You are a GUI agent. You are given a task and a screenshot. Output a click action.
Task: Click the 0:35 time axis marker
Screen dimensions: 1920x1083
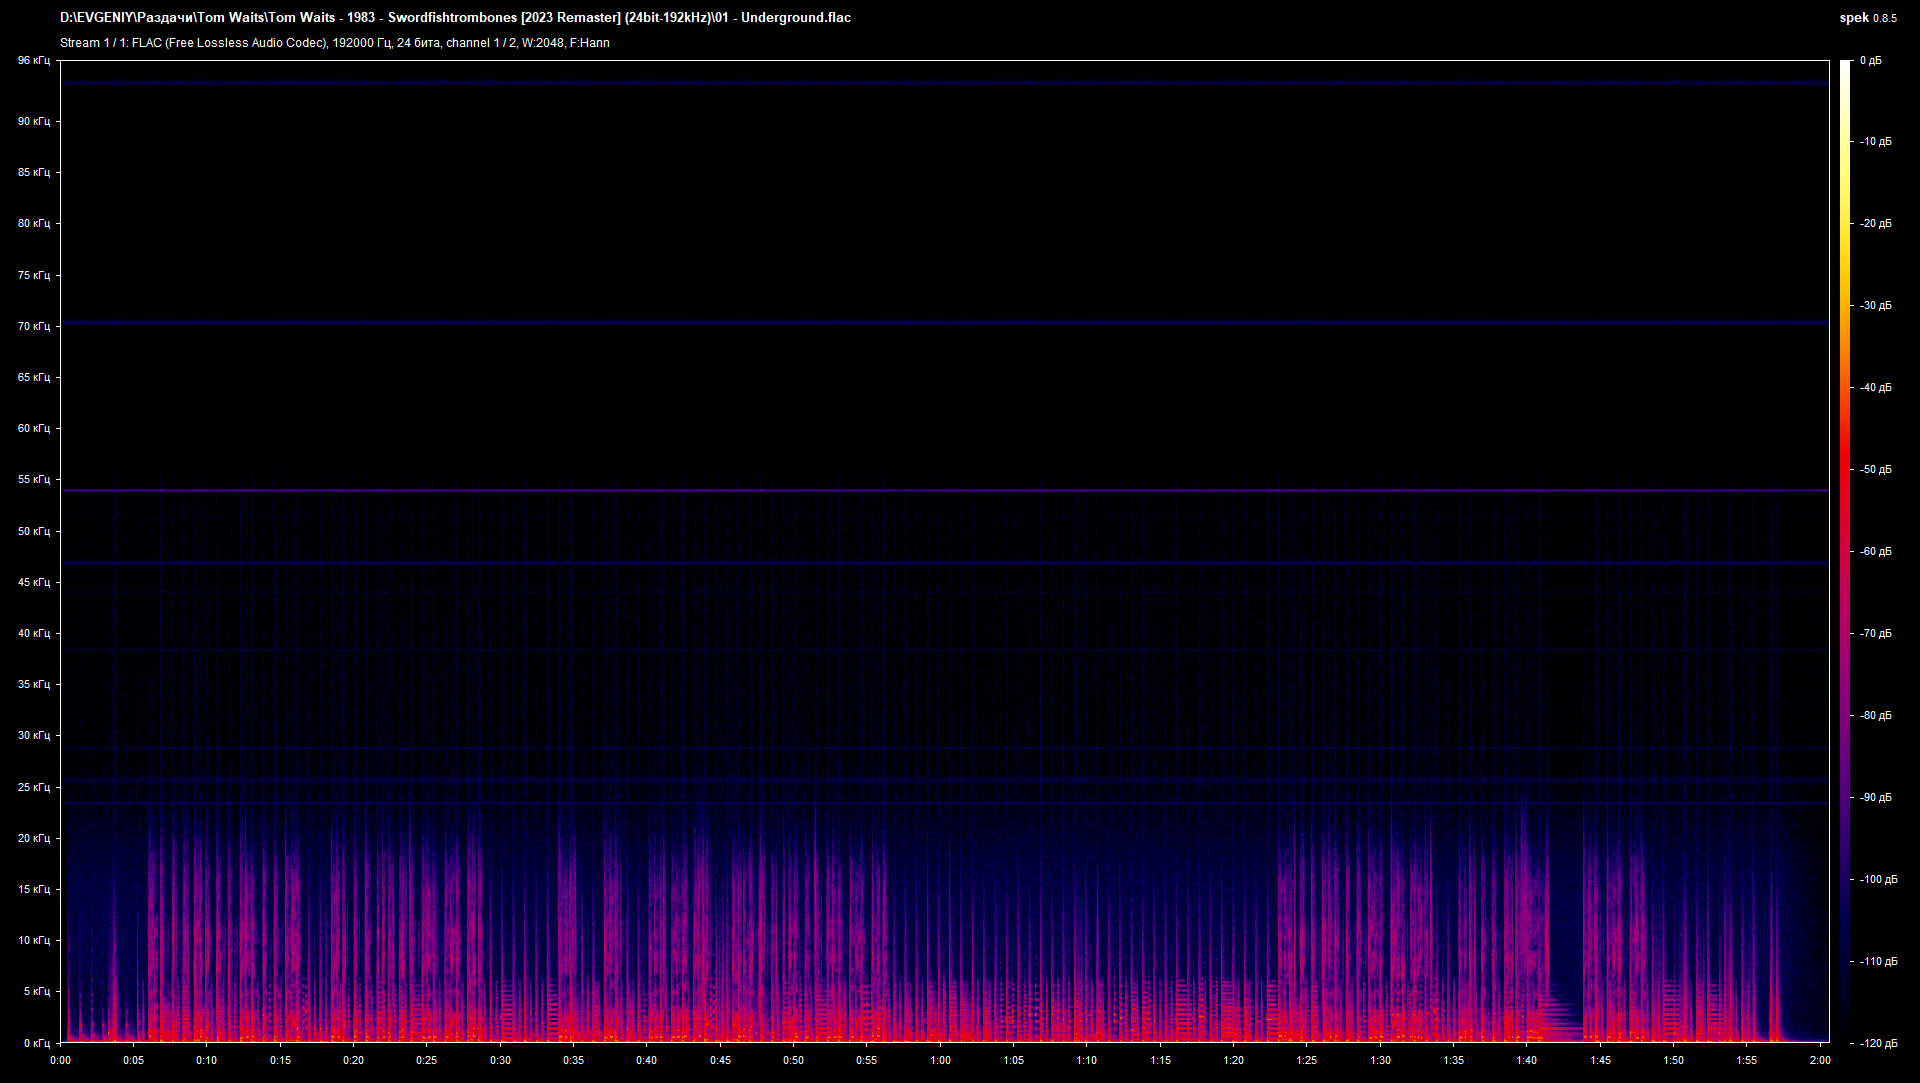point(573,1061)
